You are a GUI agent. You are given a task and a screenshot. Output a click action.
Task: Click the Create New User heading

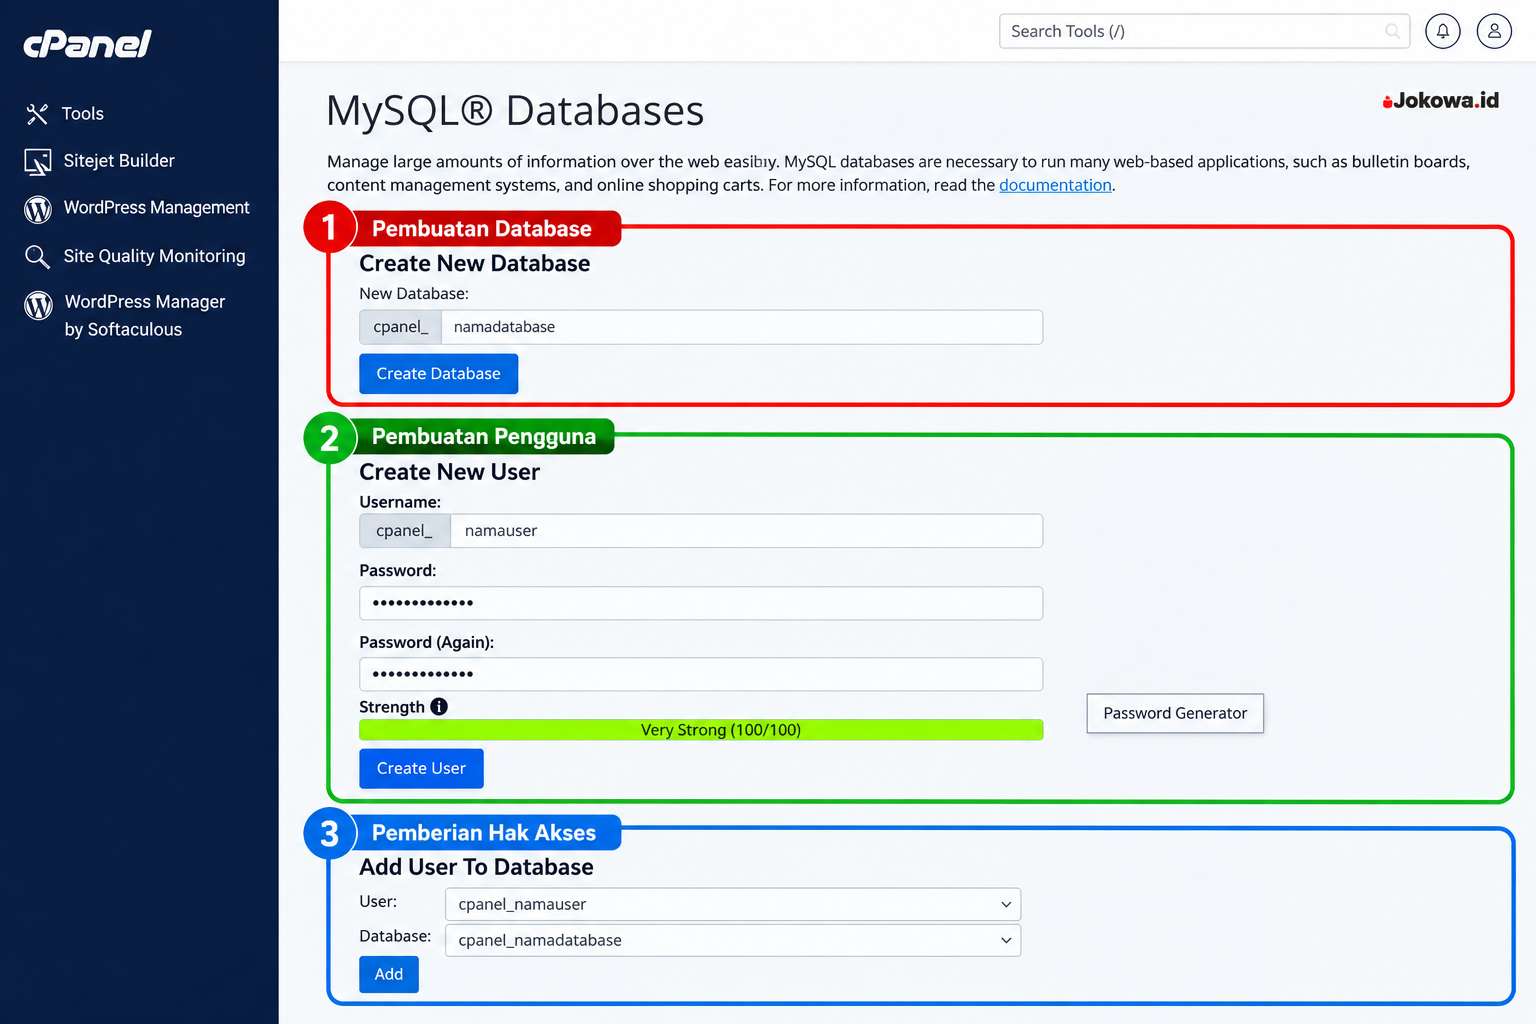coord(449,472)
